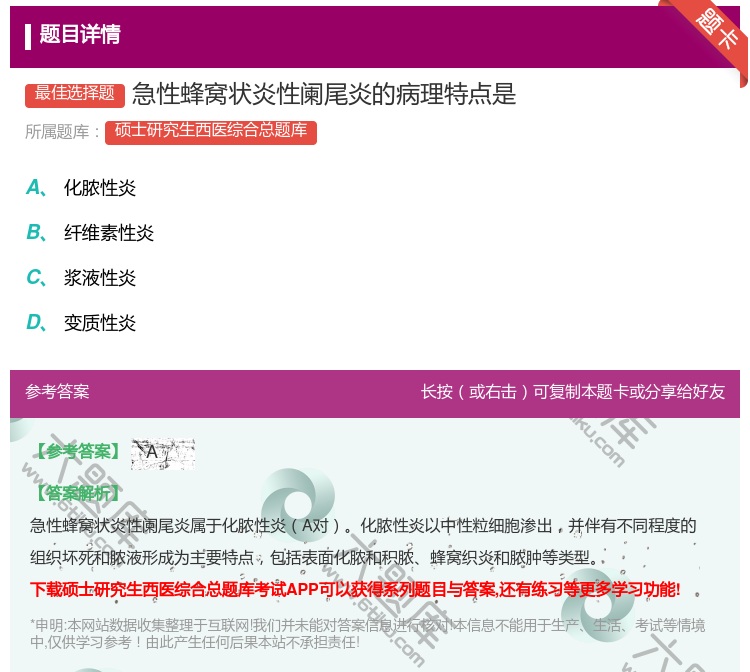This screenshot has width=750, height=672.
Task: Select option B 纤维素性炎
Action: pos(90,233)
